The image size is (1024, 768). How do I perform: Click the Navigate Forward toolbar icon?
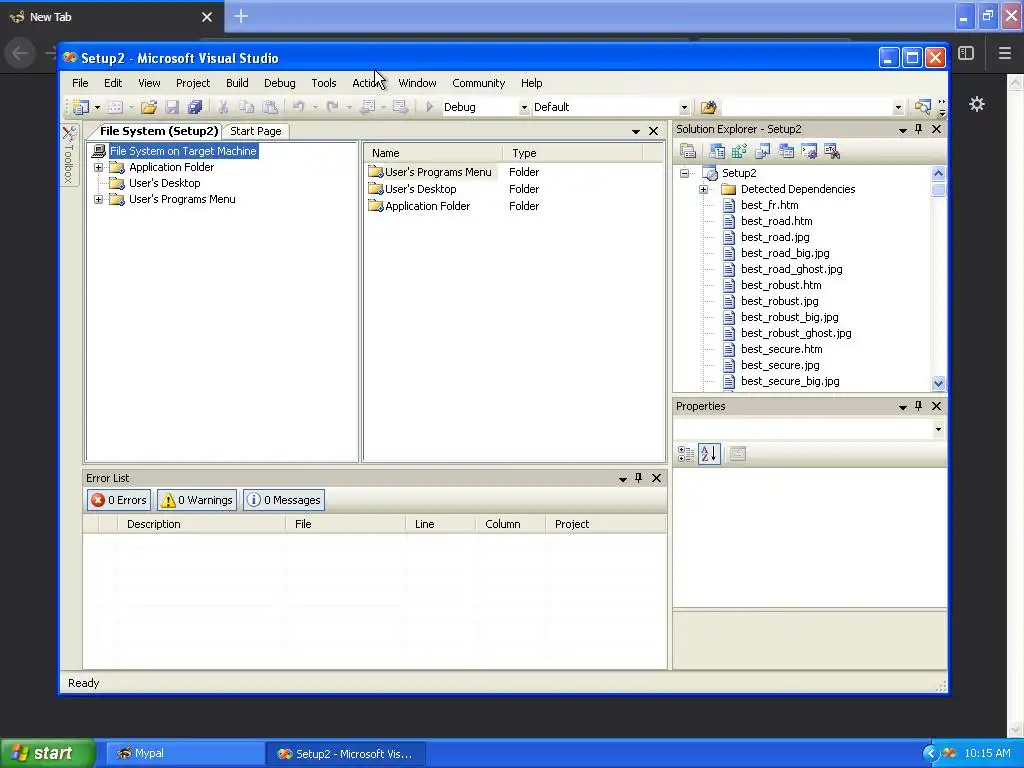coord(400,106)
